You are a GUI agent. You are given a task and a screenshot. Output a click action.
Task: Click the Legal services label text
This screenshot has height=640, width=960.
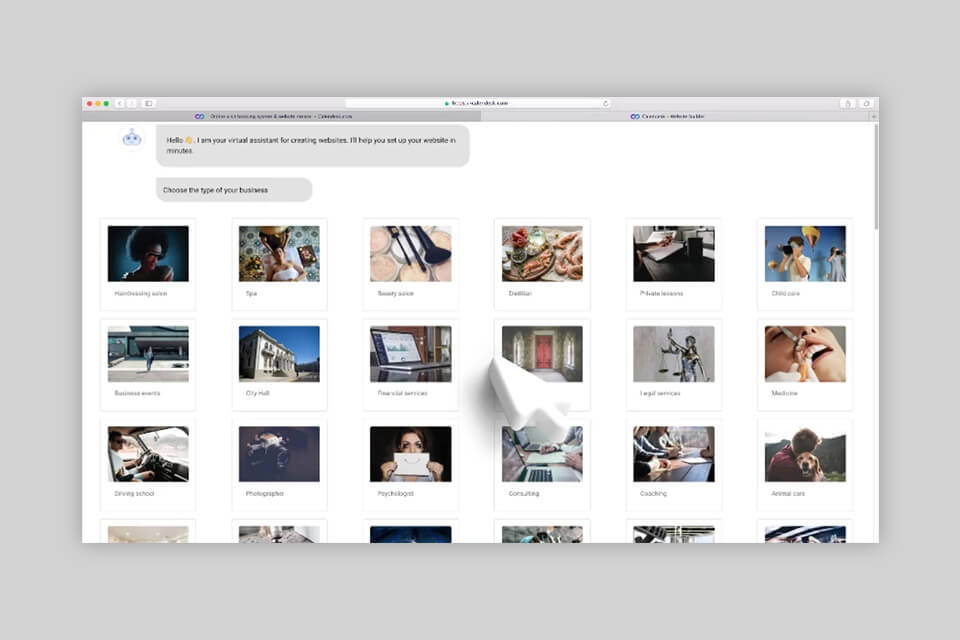[660, 393]
